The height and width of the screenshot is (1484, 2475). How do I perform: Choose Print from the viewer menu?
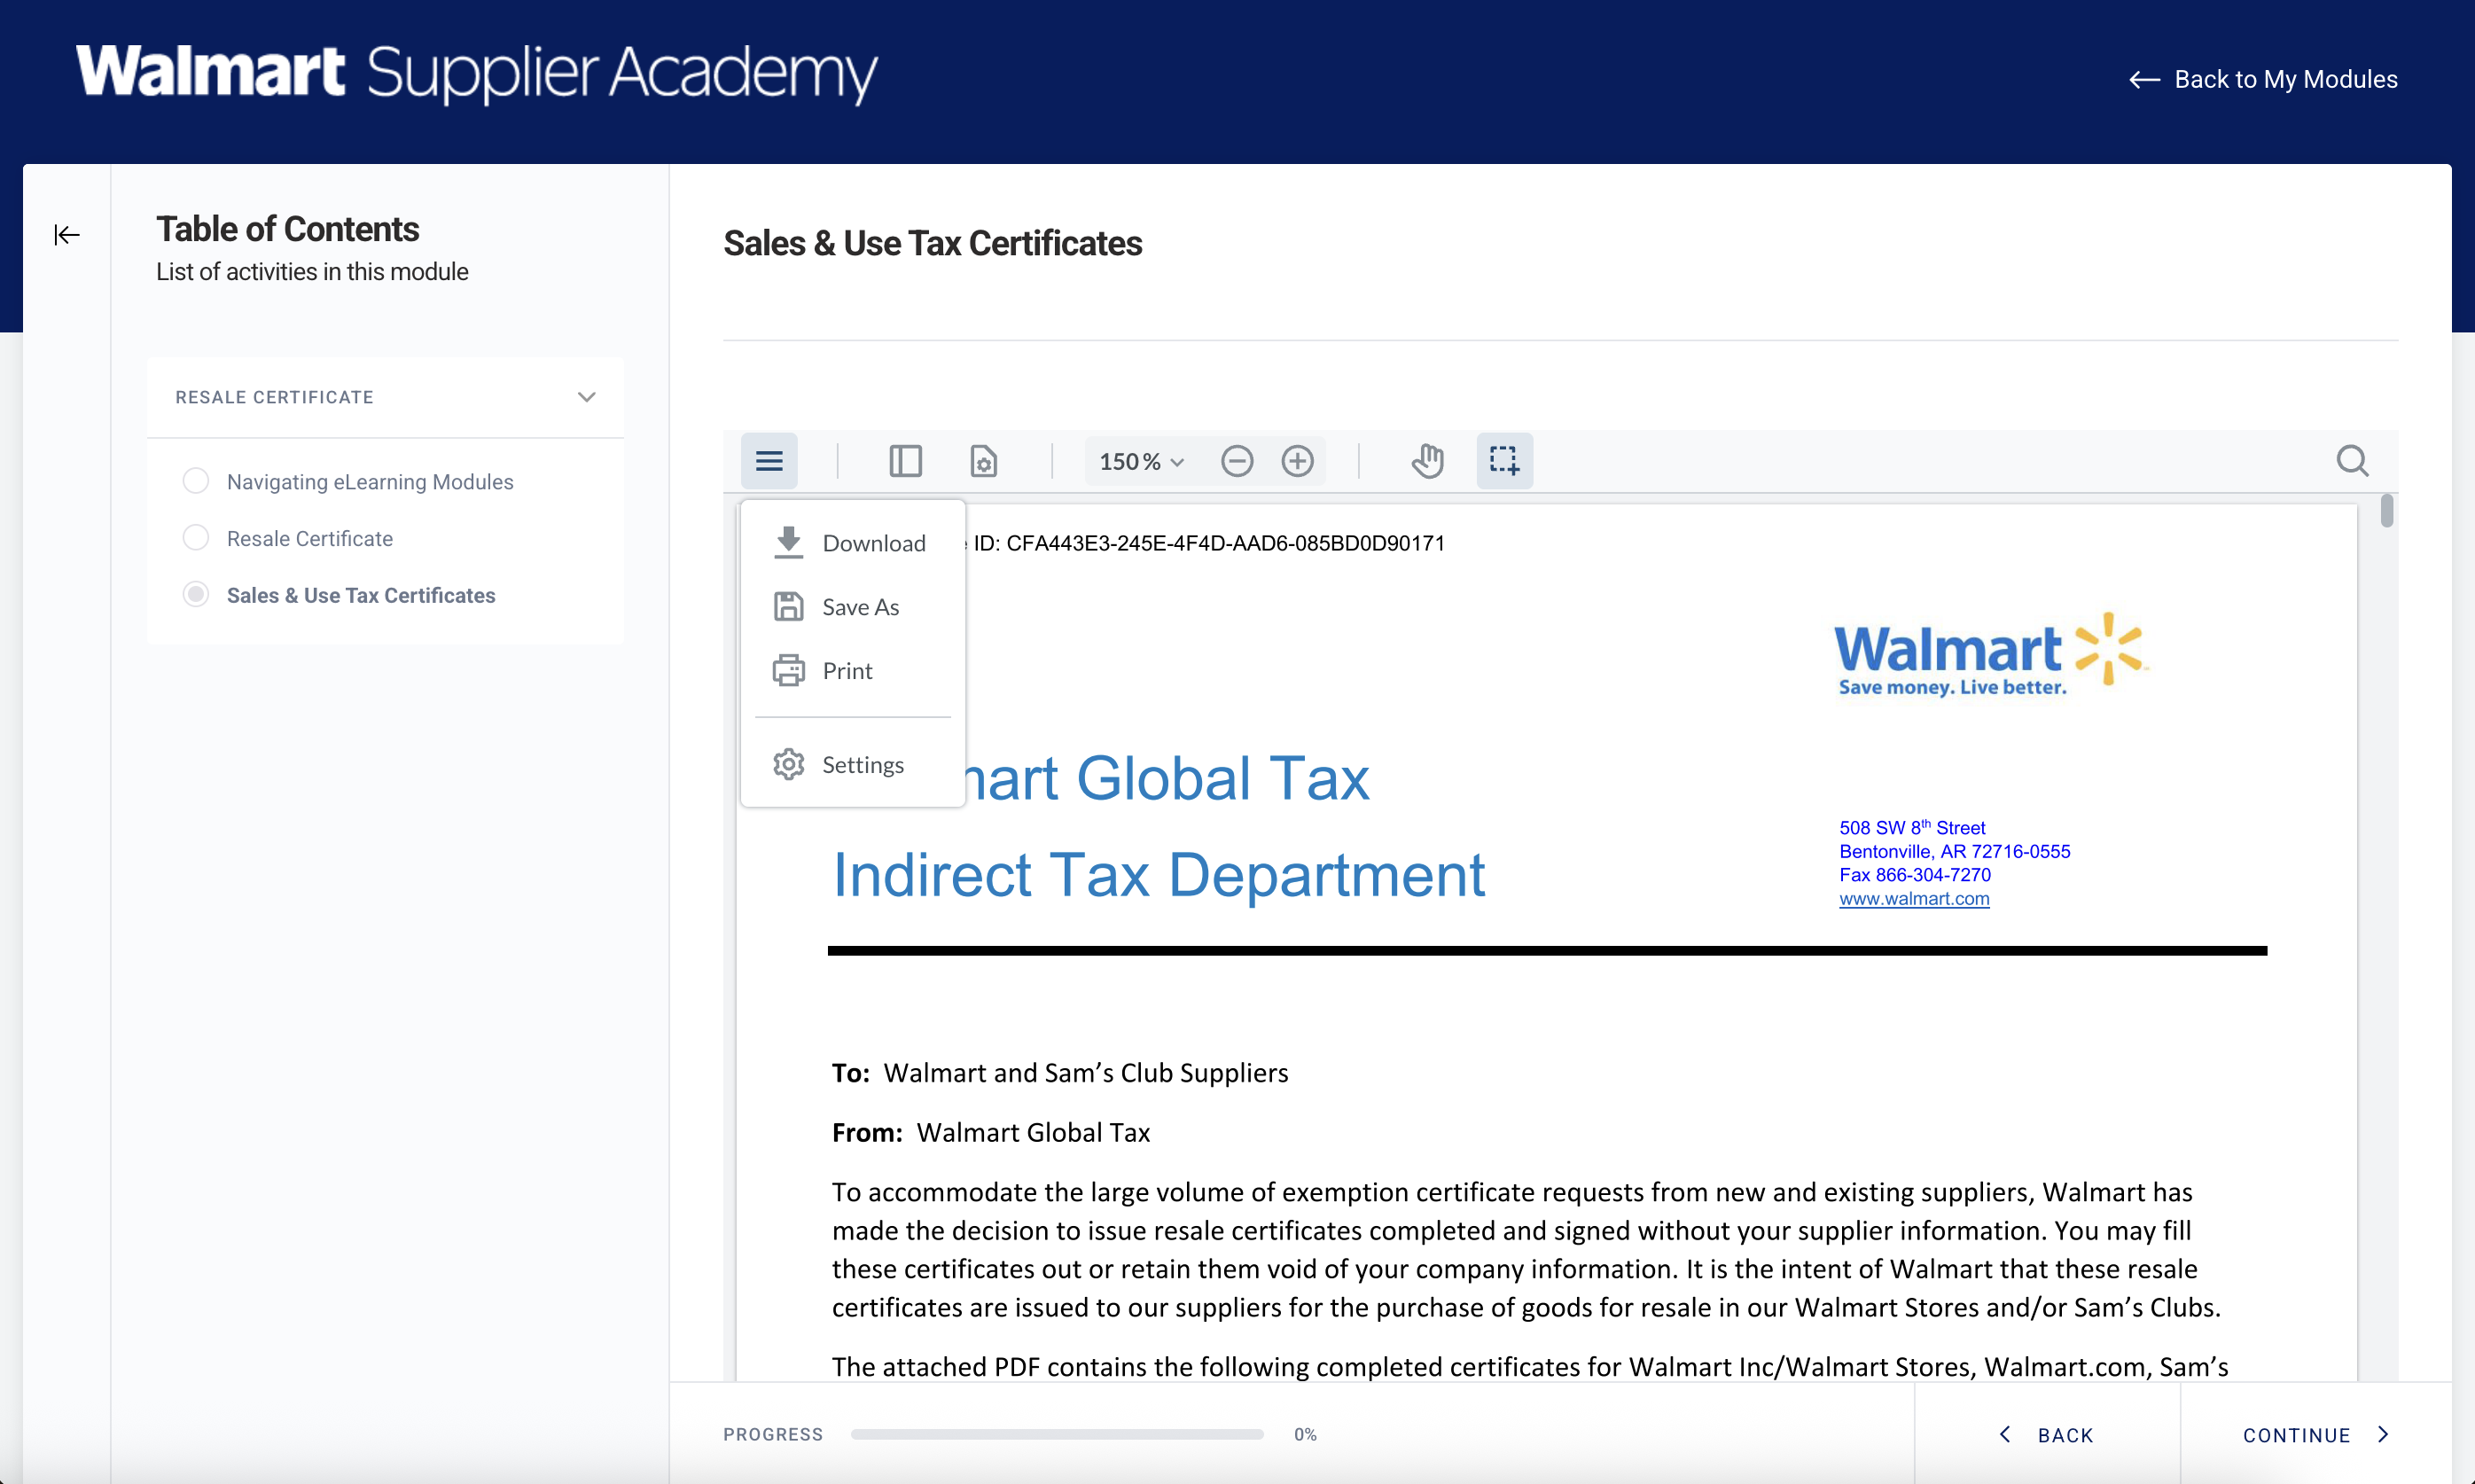tap(852, 670)
